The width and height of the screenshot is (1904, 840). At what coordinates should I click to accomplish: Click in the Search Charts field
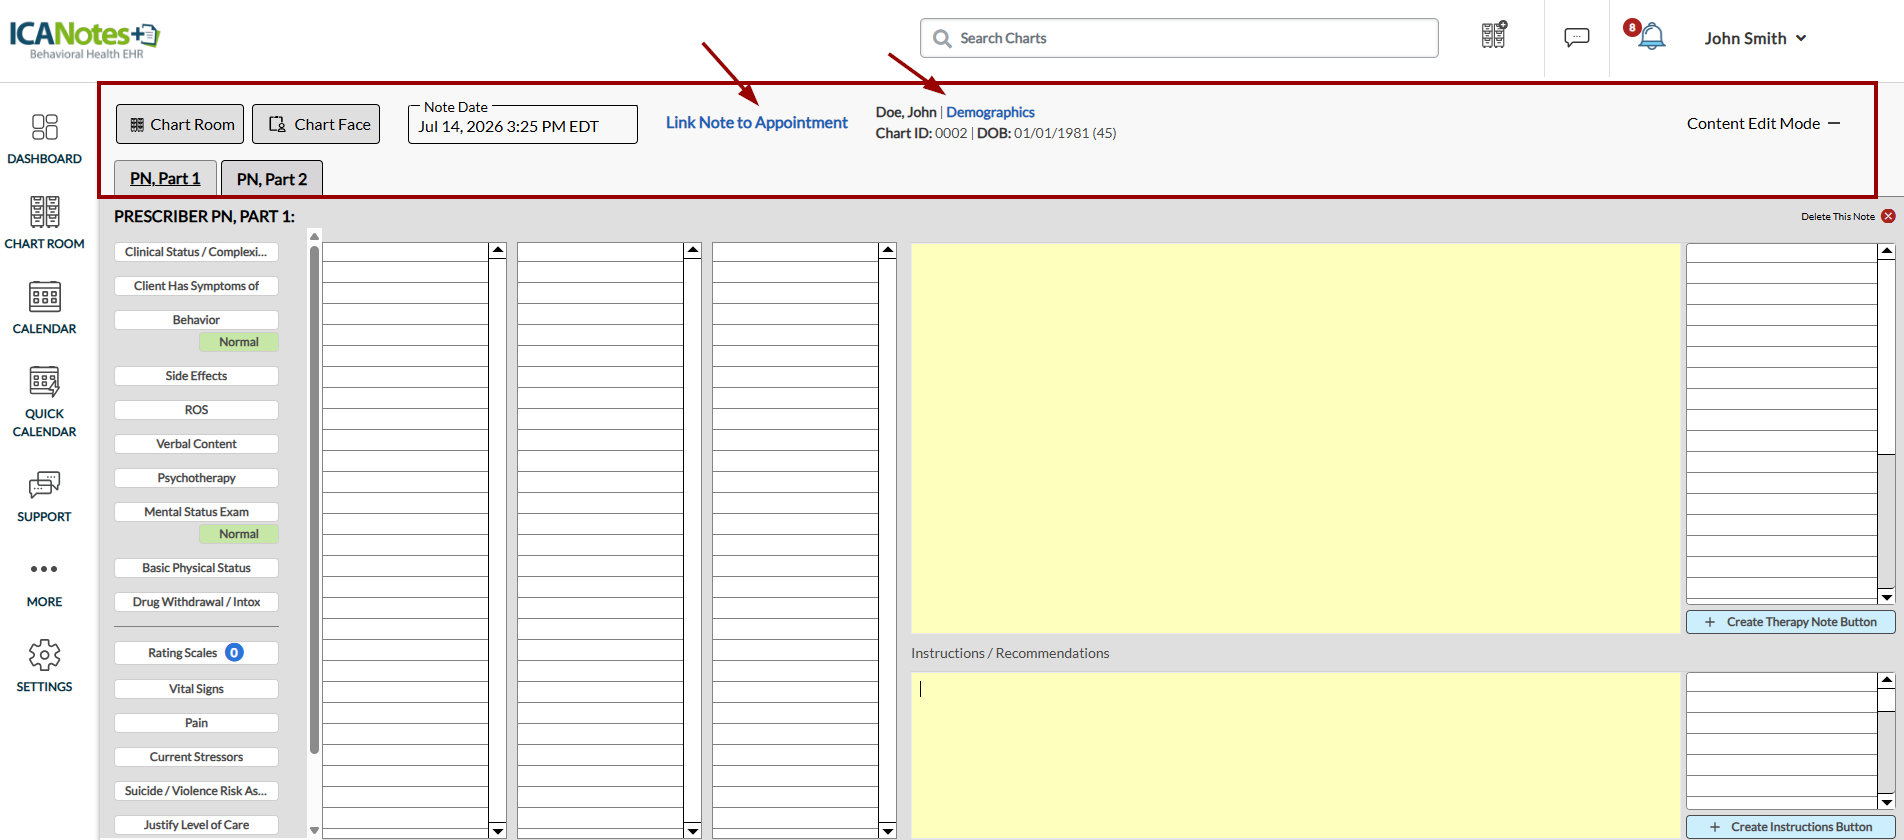1179,38
